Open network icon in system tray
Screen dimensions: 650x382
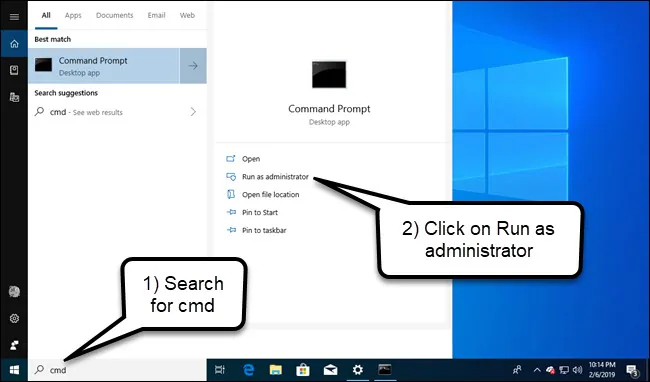[564, 370]
